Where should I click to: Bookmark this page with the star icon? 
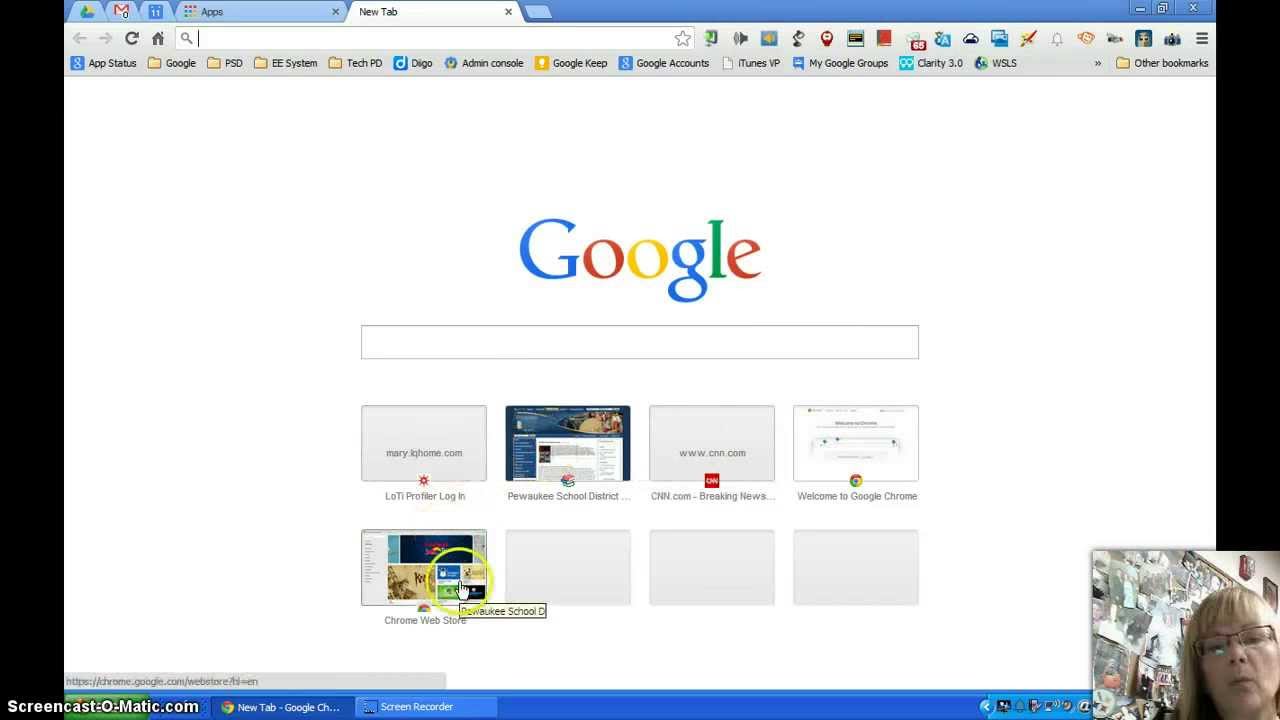click(x=682, y=38)
